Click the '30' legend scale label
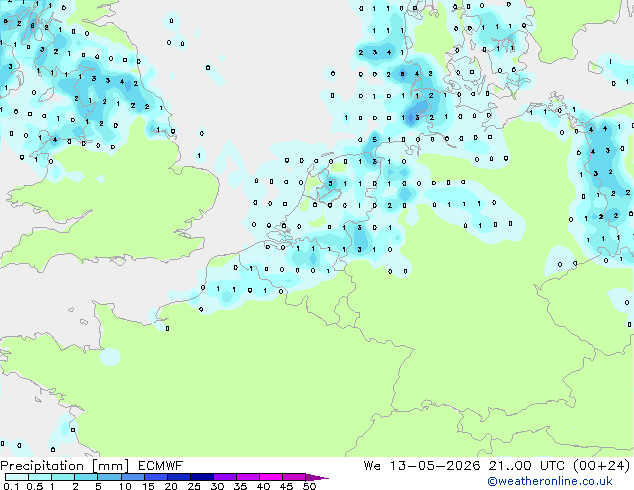 217,486
